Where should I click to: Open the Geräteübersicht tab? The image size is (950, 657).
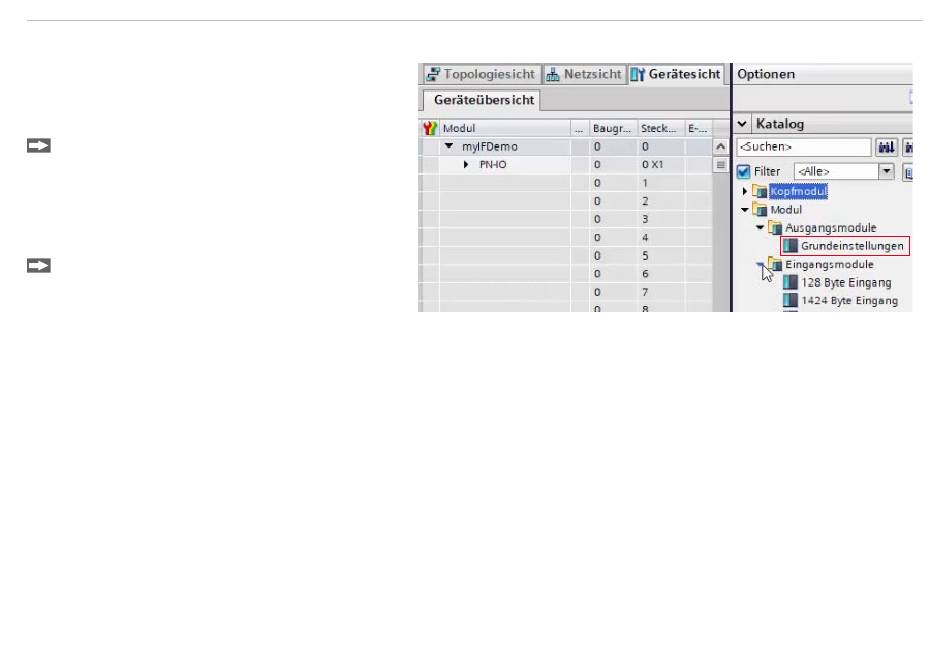482,100
